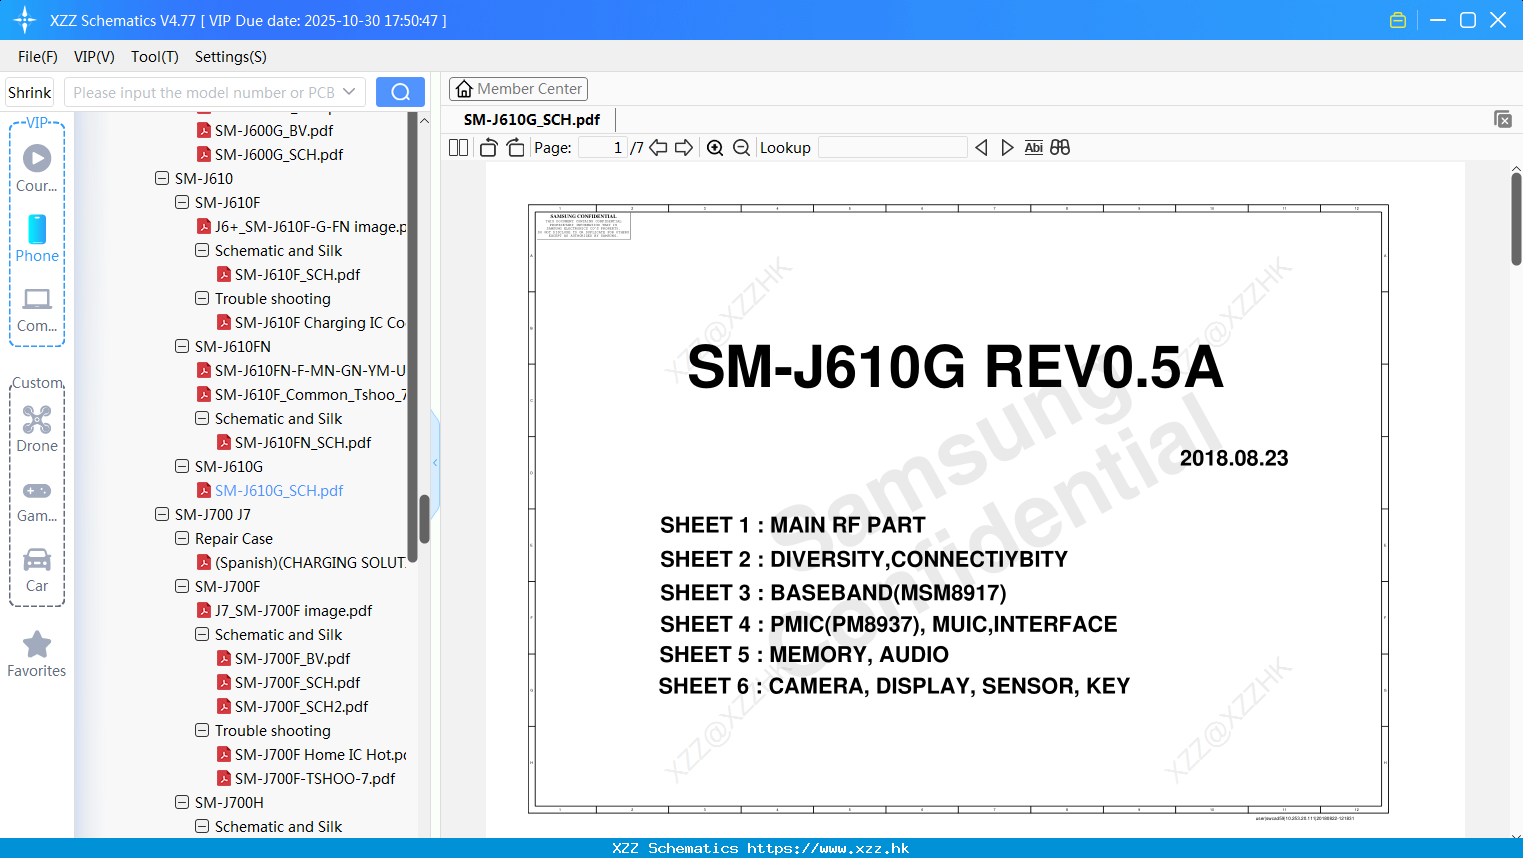The height and width of the screenshot is (858, 1523).
Task: Click the search magnifier button
Action: coord(400,92)
